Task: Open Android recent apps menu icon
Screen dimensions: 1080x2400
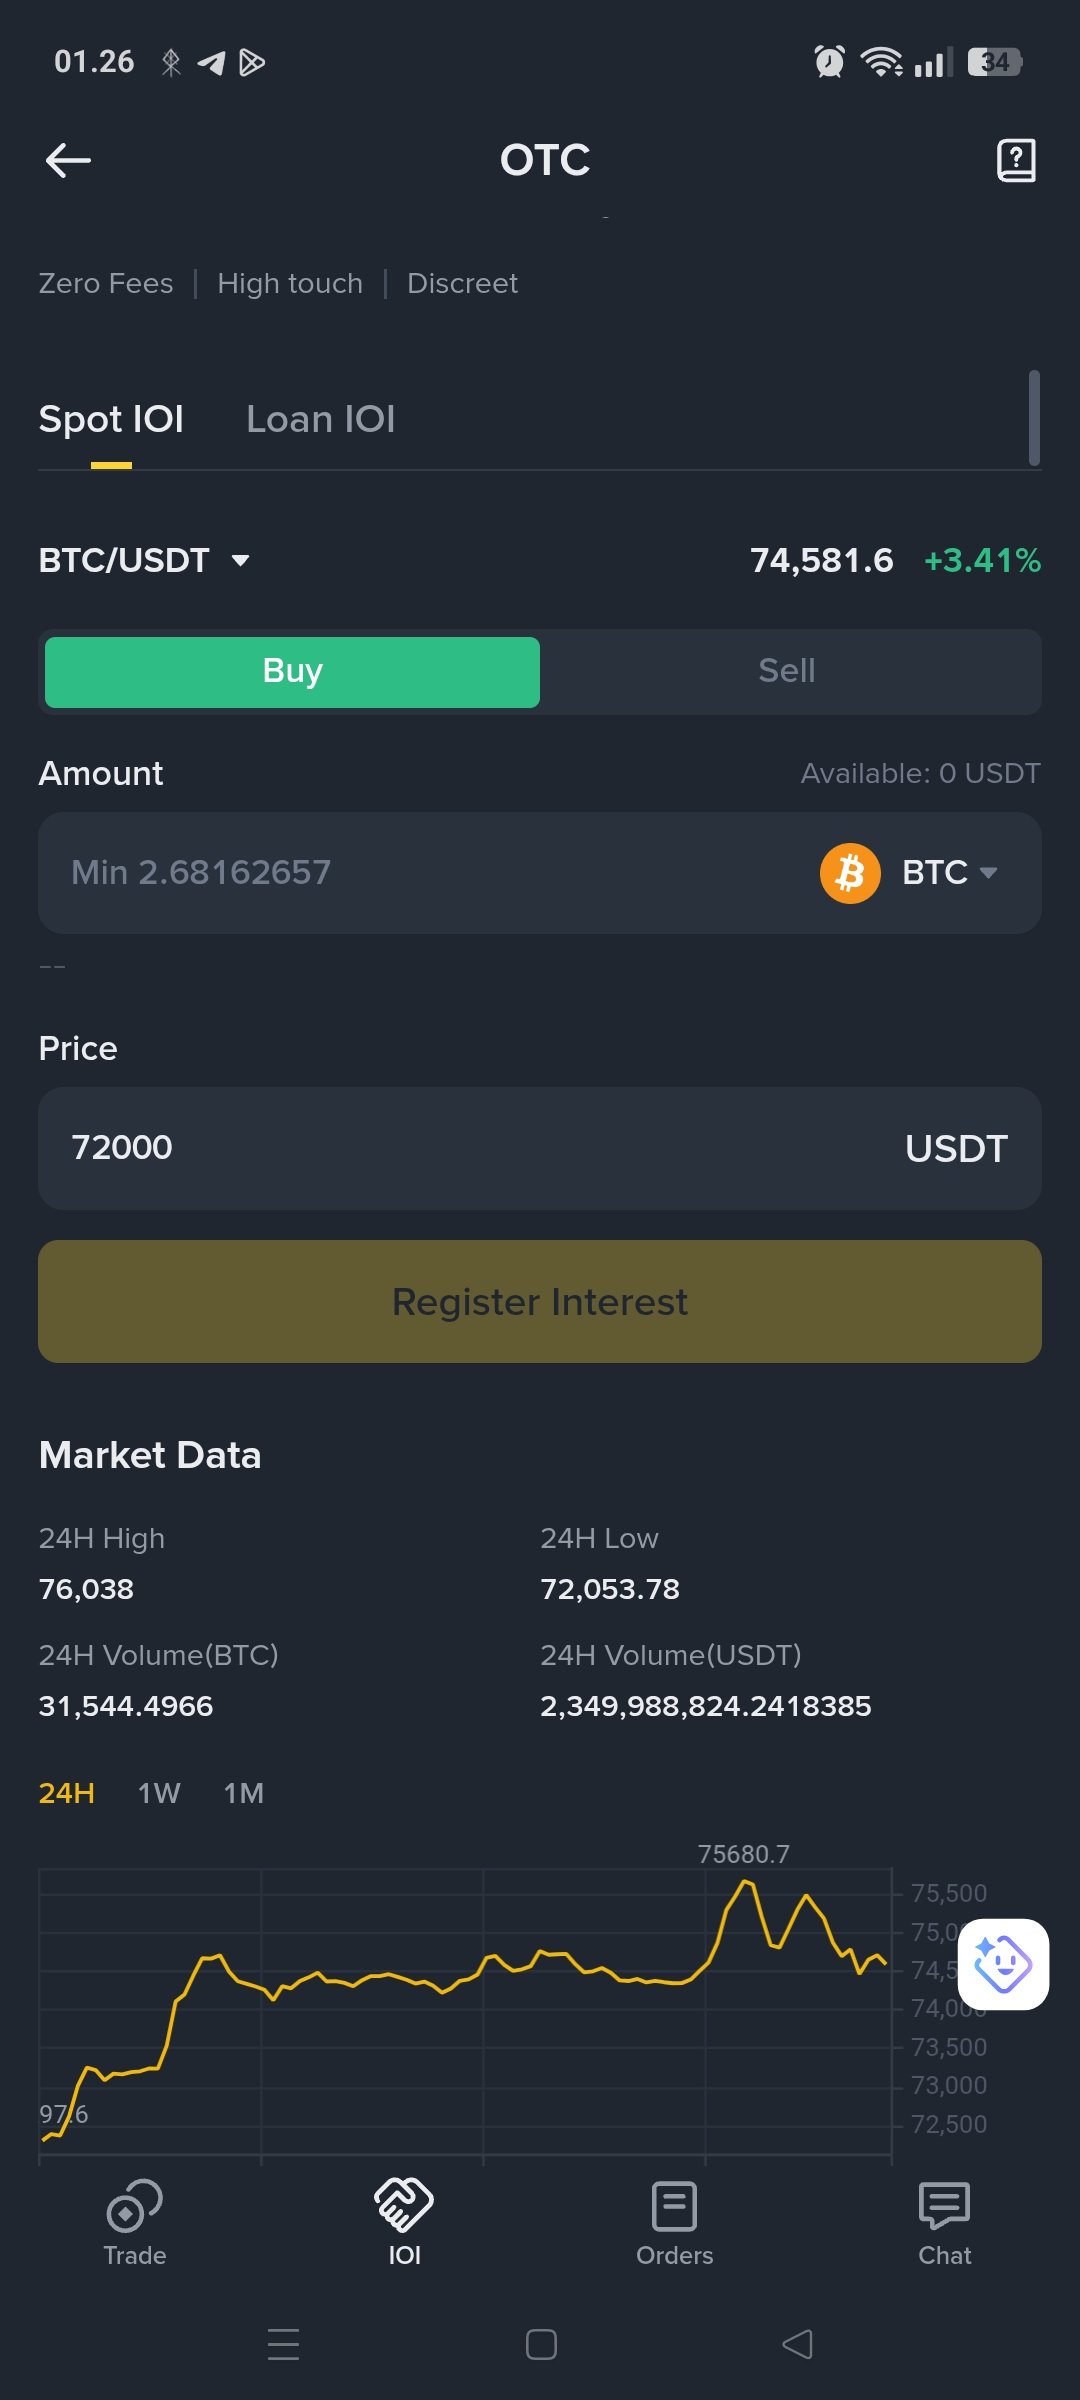Action: 284,2344
